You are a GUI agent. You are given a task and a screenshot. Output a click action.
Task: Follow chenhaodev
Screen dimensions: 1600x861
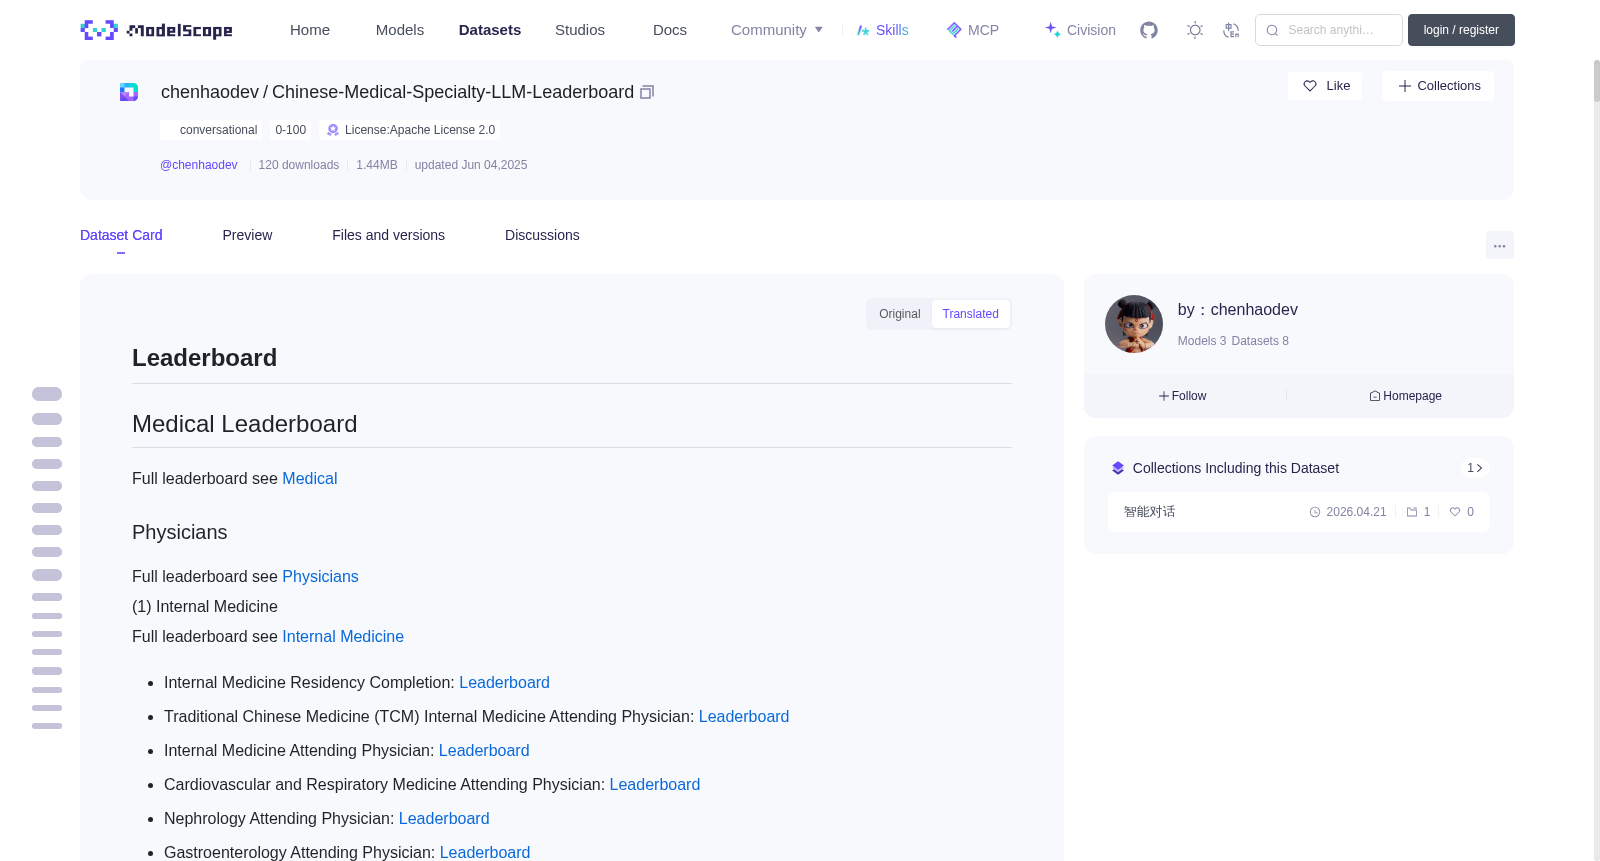[x=1183, y=396]
